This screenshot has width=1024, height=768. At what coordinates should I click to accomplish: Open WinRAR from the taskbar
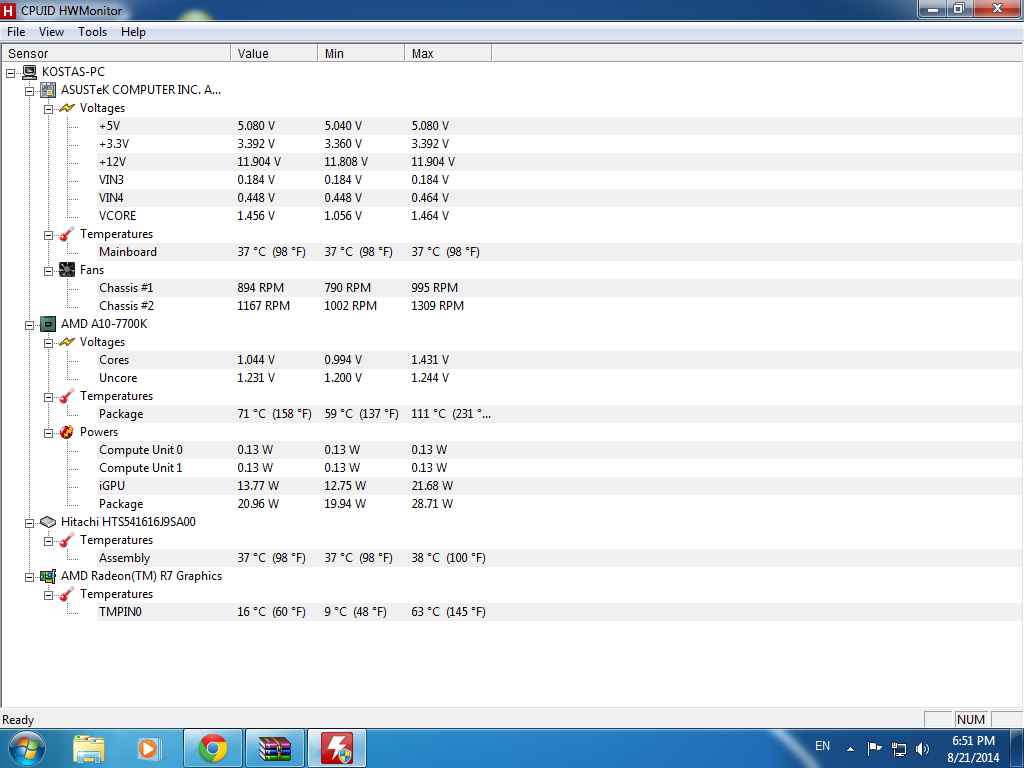tap(274, 748)
